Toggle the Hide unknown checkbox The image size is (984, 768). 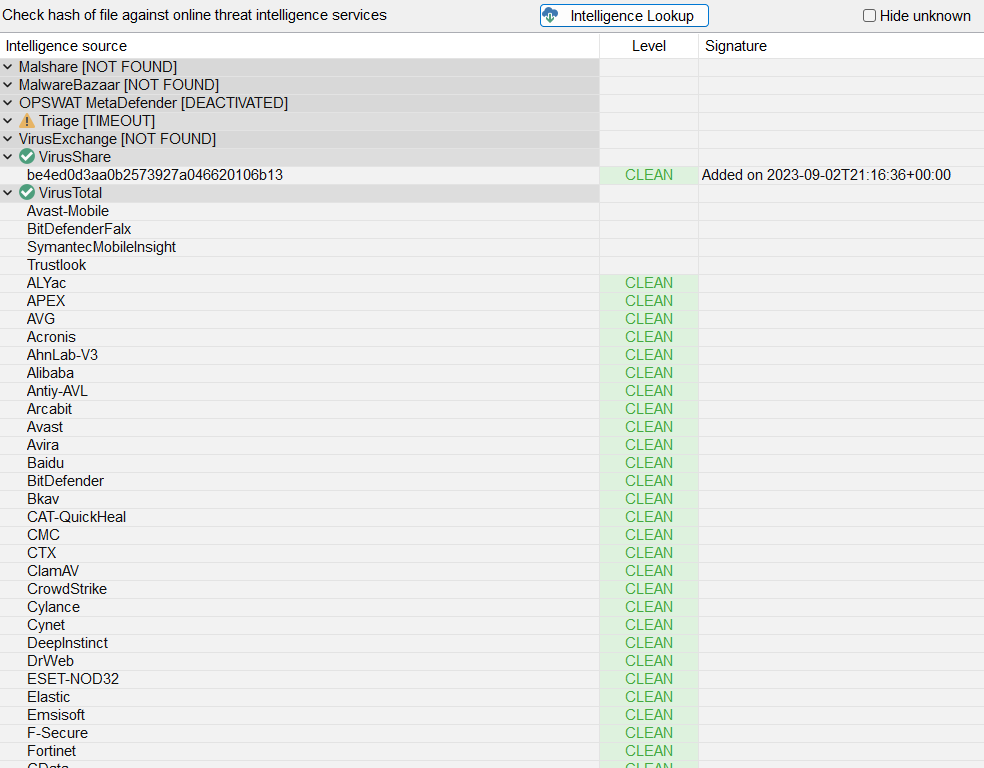click(869, 16)
